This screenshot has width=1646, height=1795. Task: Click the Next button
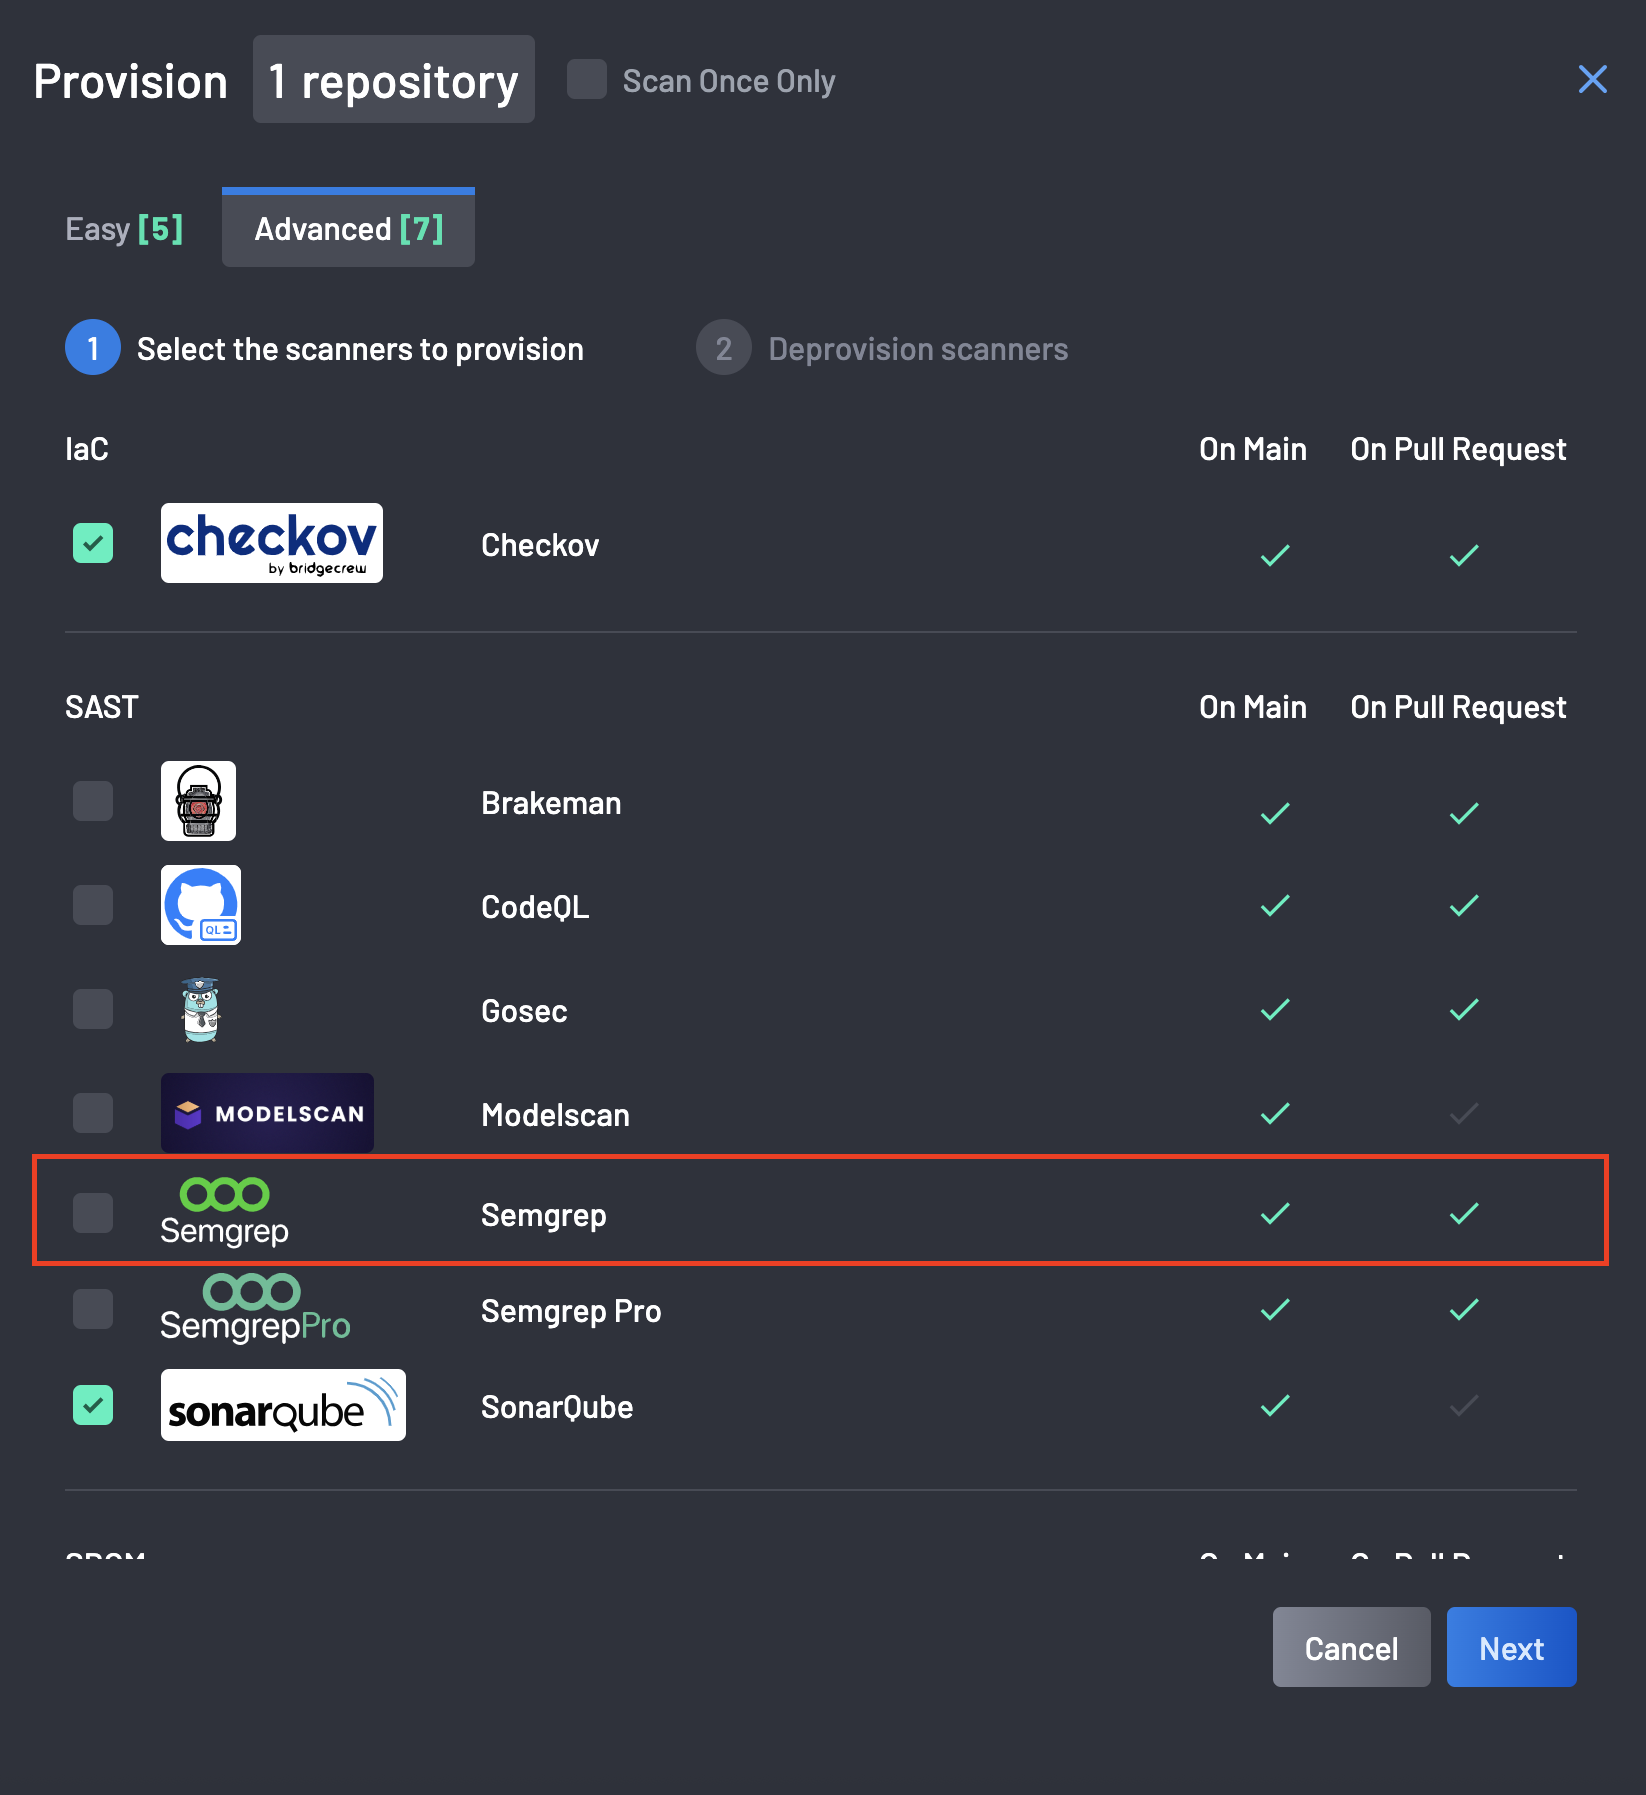[x=1511, y=1647]
